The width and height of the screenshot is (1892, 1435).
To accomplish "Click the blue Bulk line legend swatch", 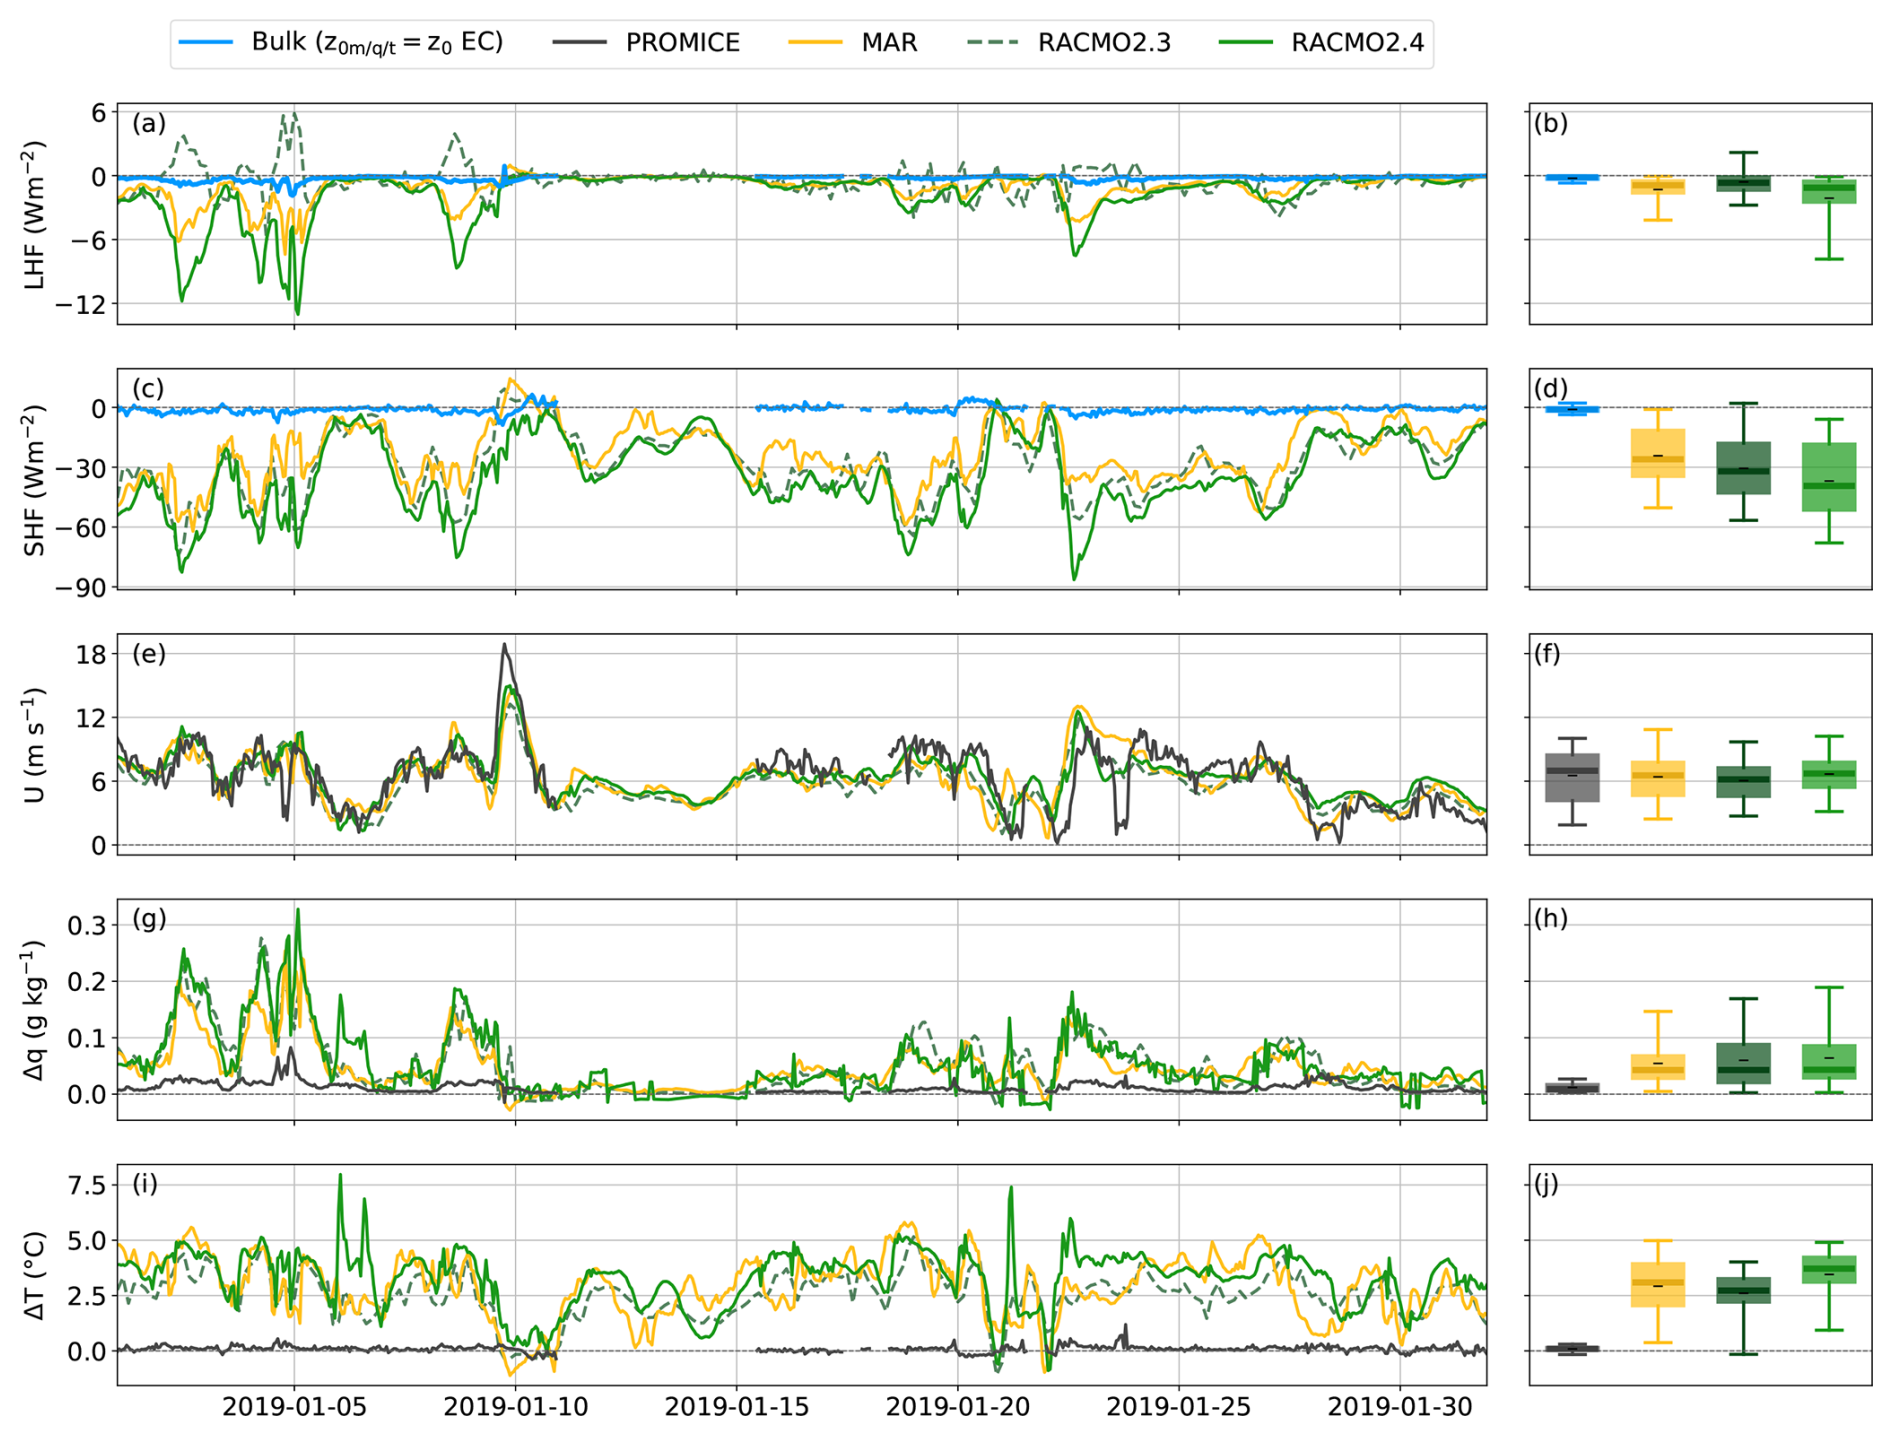I will pyautogui.click(x=206, y=43).
